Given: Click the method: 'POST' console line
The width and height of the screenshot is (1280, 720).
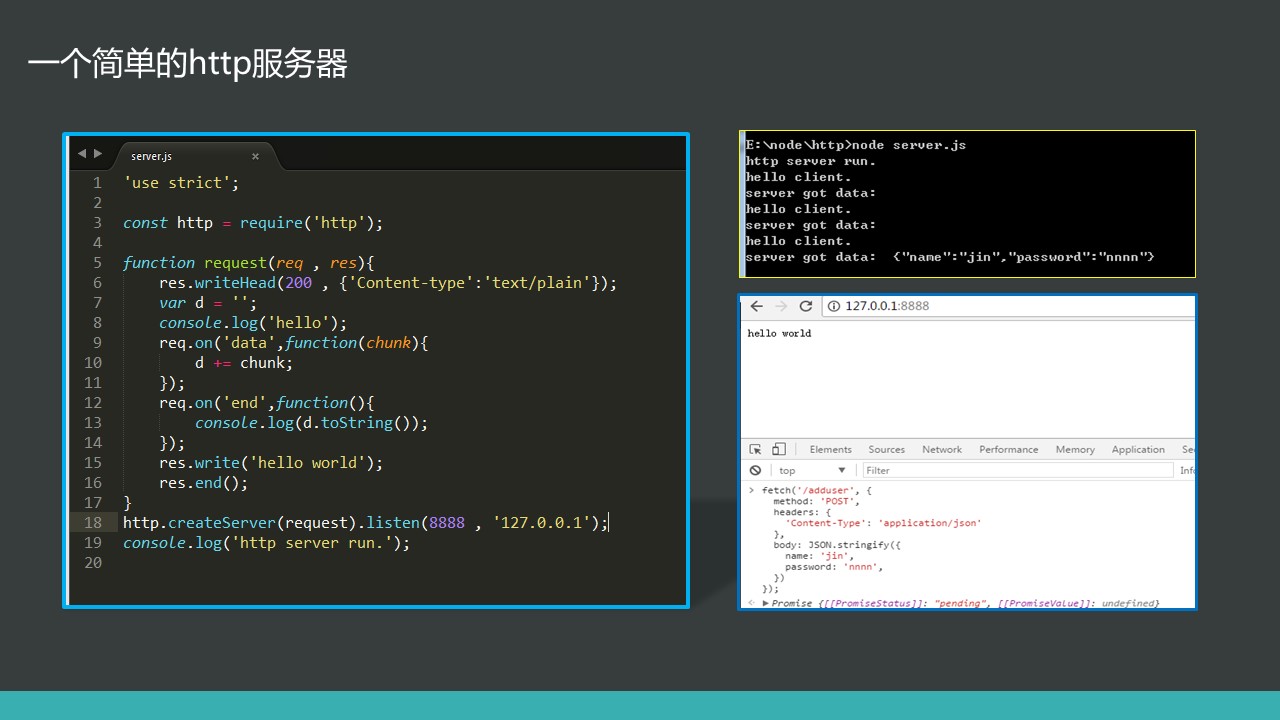Looking at the screenshot, I should coord(816,501).
